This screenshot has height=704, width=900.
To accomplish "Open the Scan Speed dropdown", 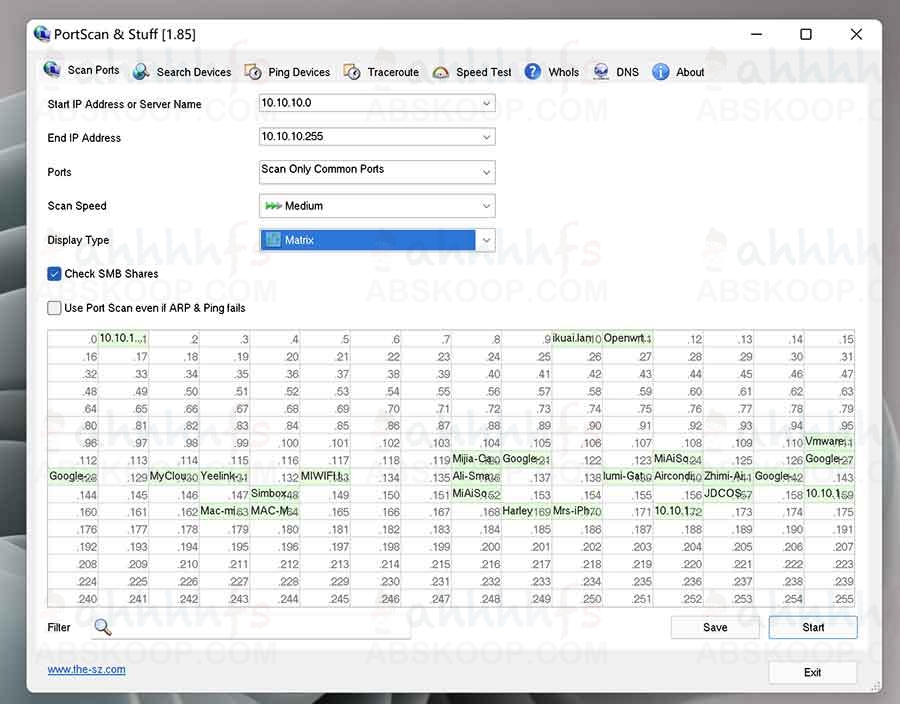I will [x=486, y=206].
